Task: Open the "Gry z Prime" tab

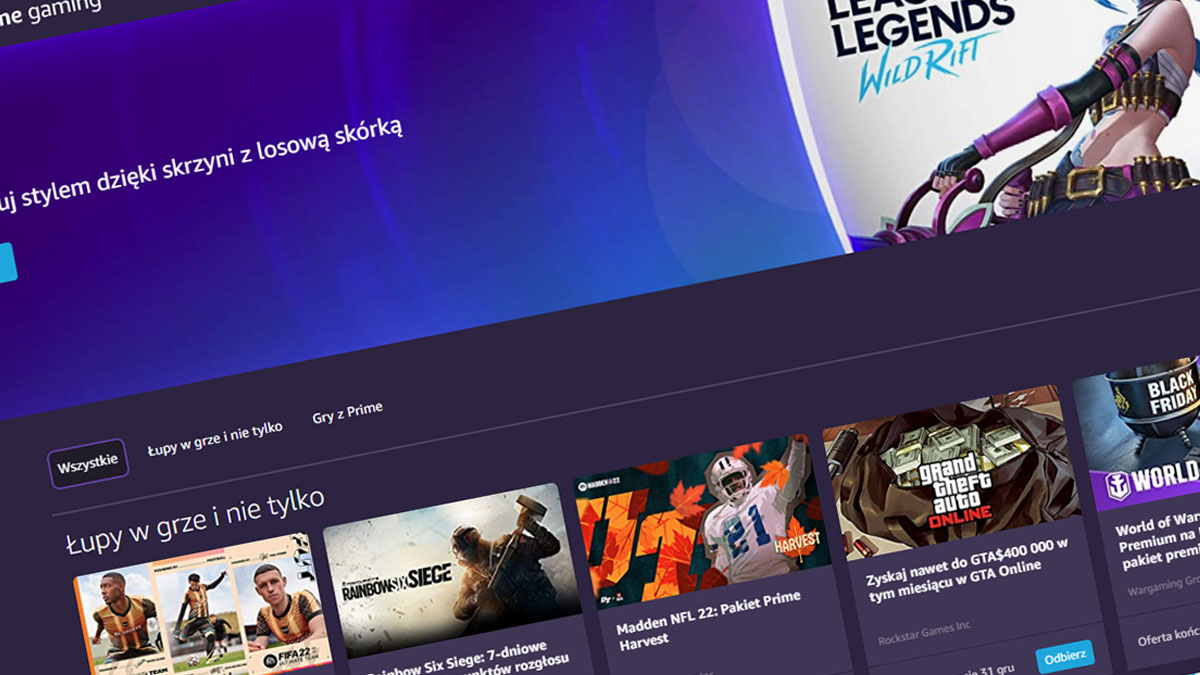Action: [x=347, y=411]
